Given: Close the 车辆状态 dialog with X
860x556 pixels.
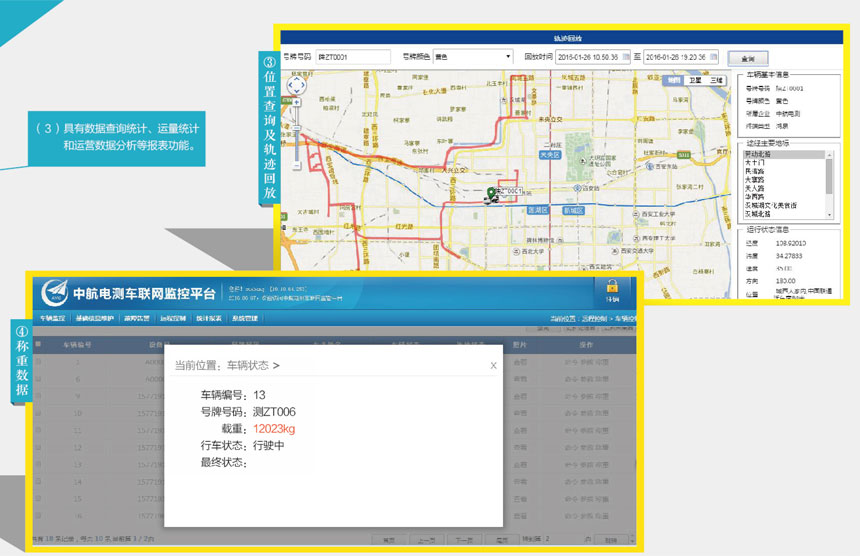Looking at the screenshot, I should click(493, 366).
